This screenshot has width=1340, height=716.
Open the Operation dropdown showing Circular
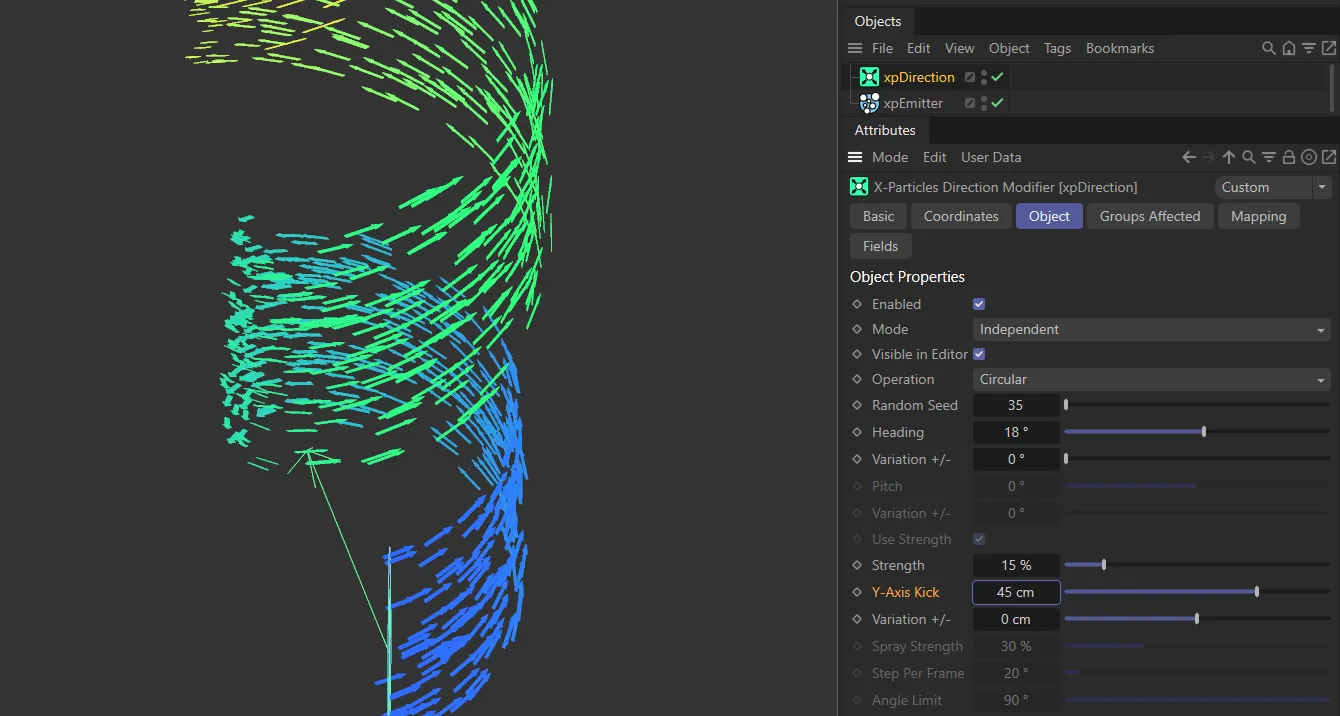click(x=1151, y=379)
